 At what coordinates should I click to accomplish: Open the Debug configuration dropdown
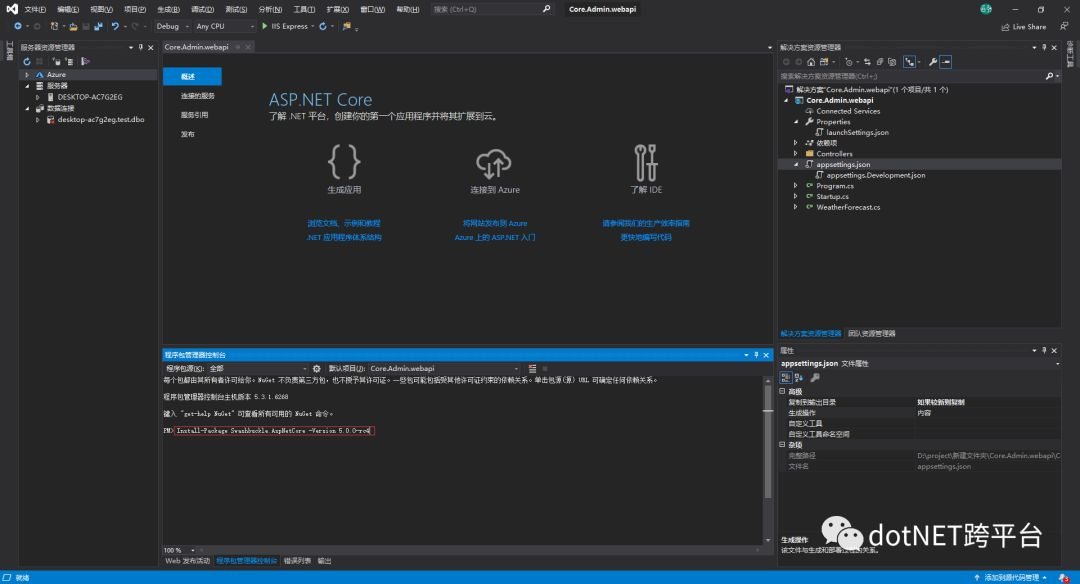(173, 26)
